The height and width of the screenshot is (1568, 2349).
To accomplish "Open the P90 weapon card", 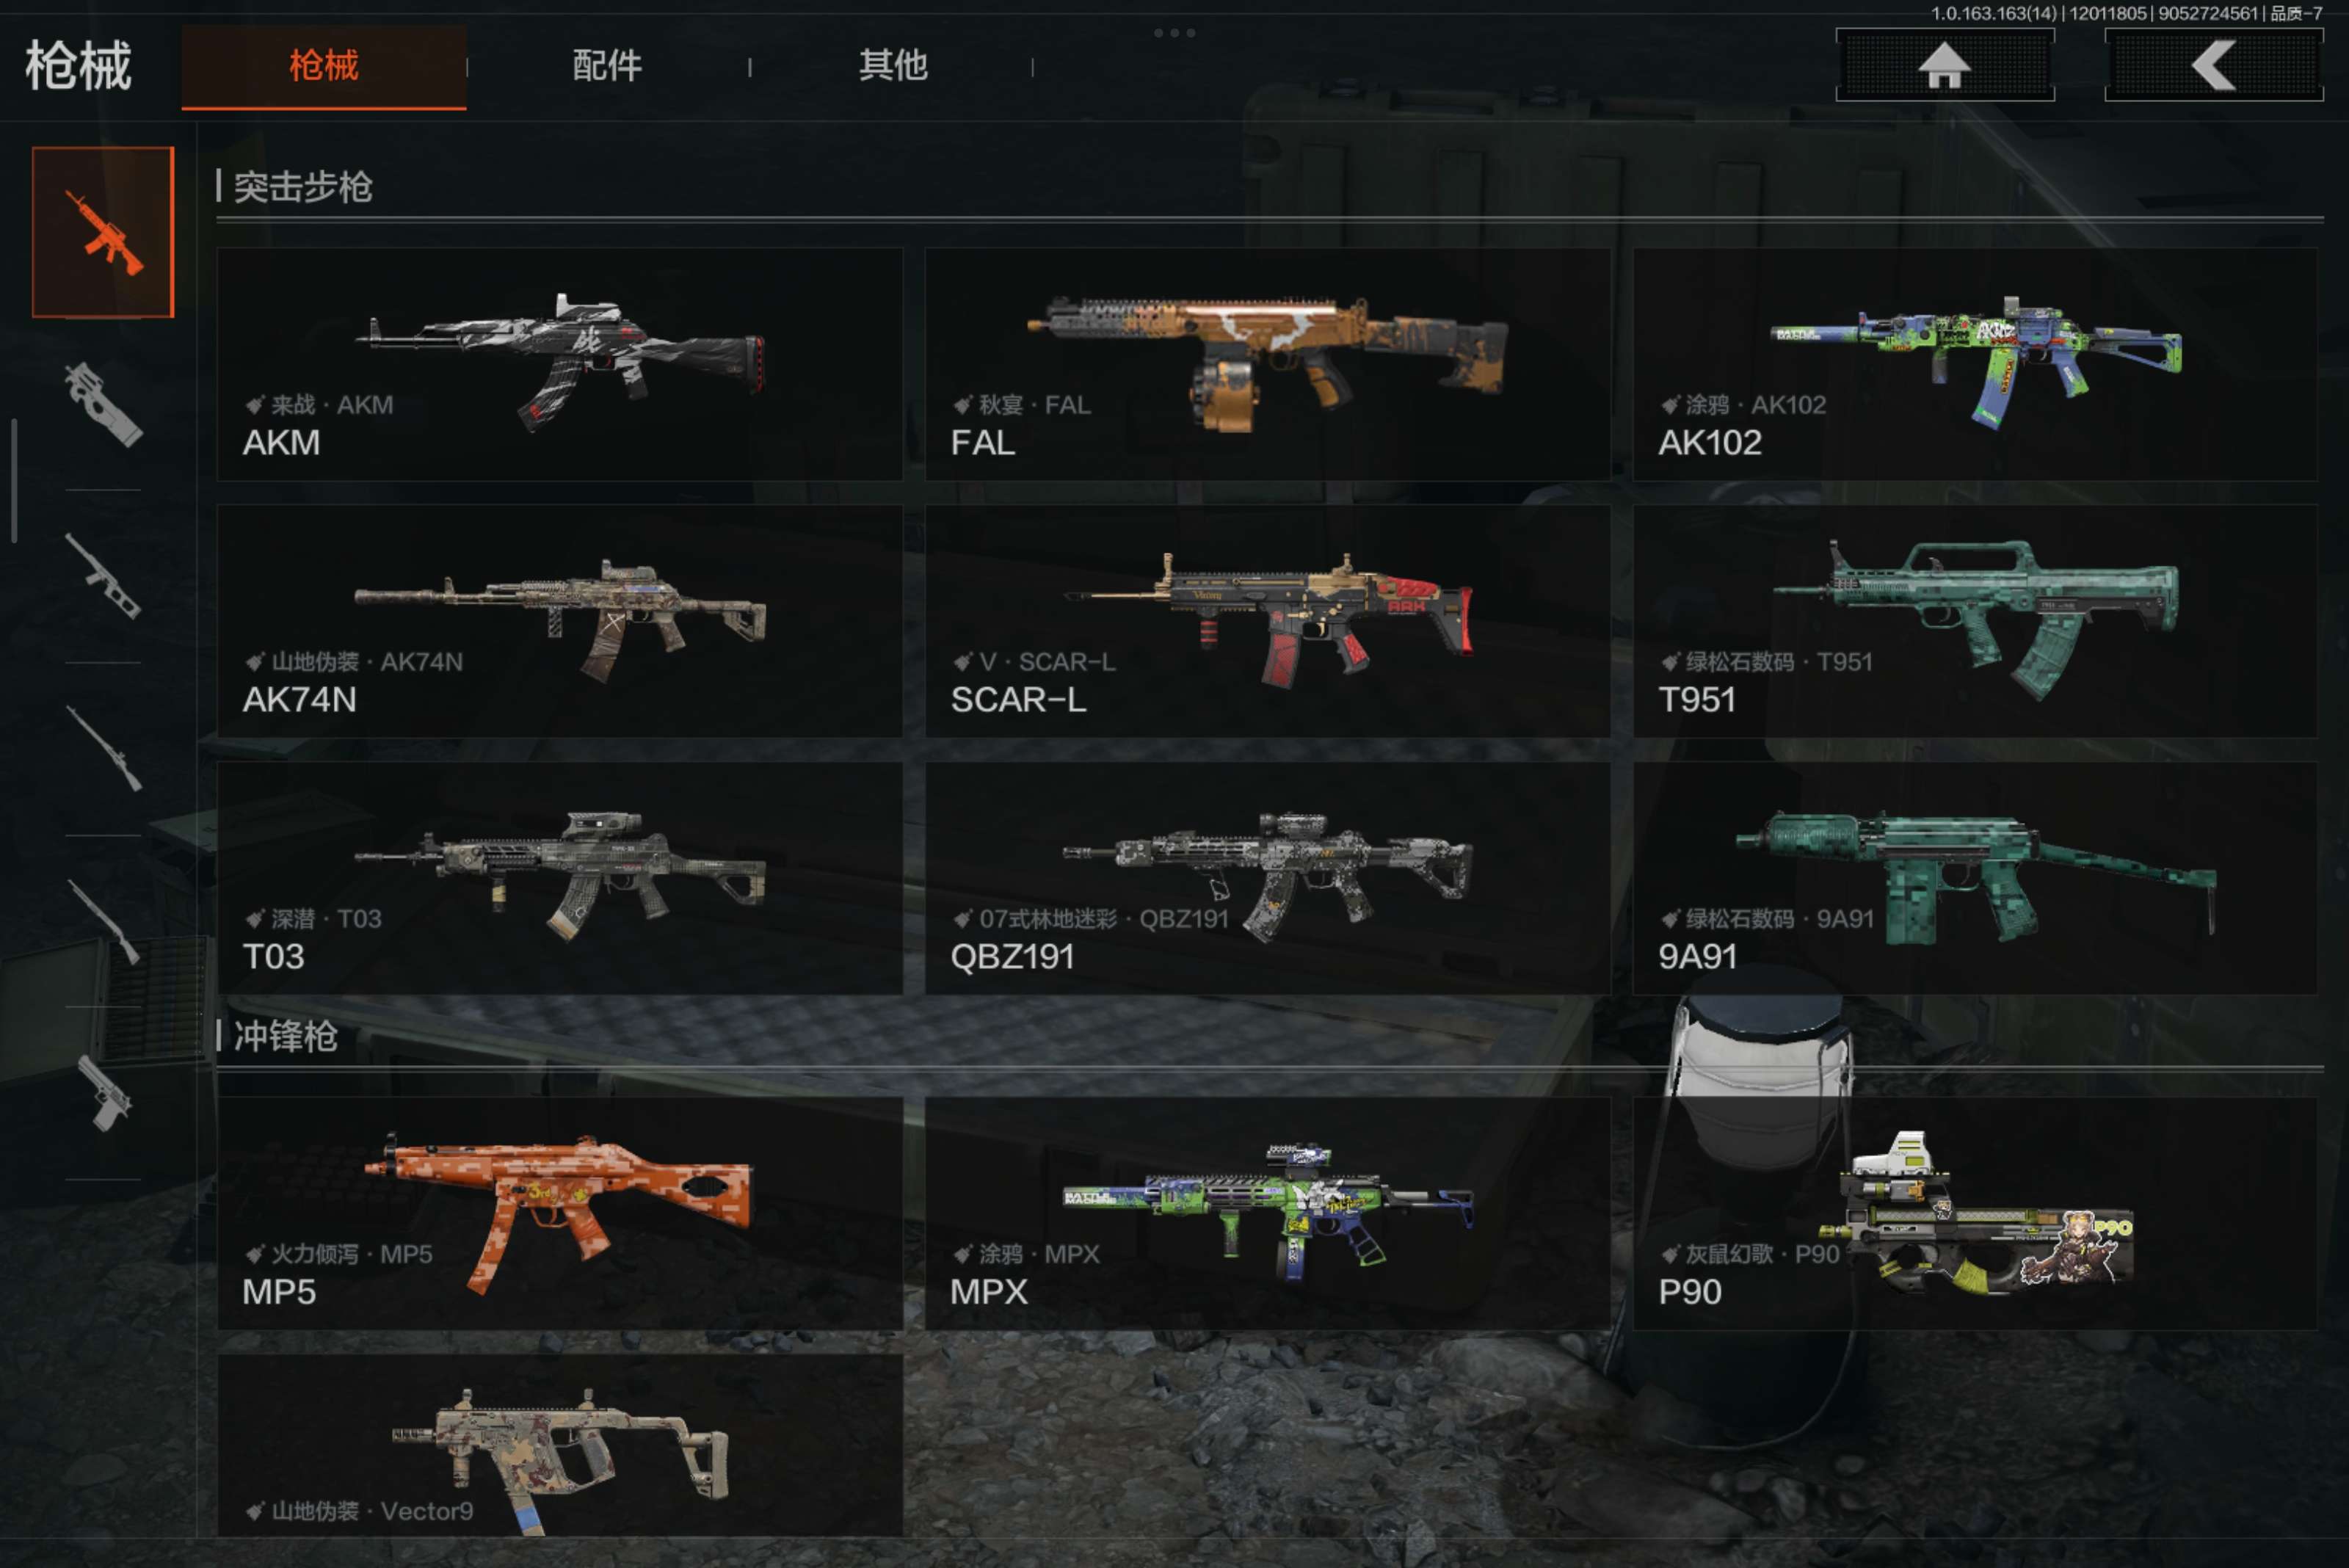I will click(x=1975, y=1213).
